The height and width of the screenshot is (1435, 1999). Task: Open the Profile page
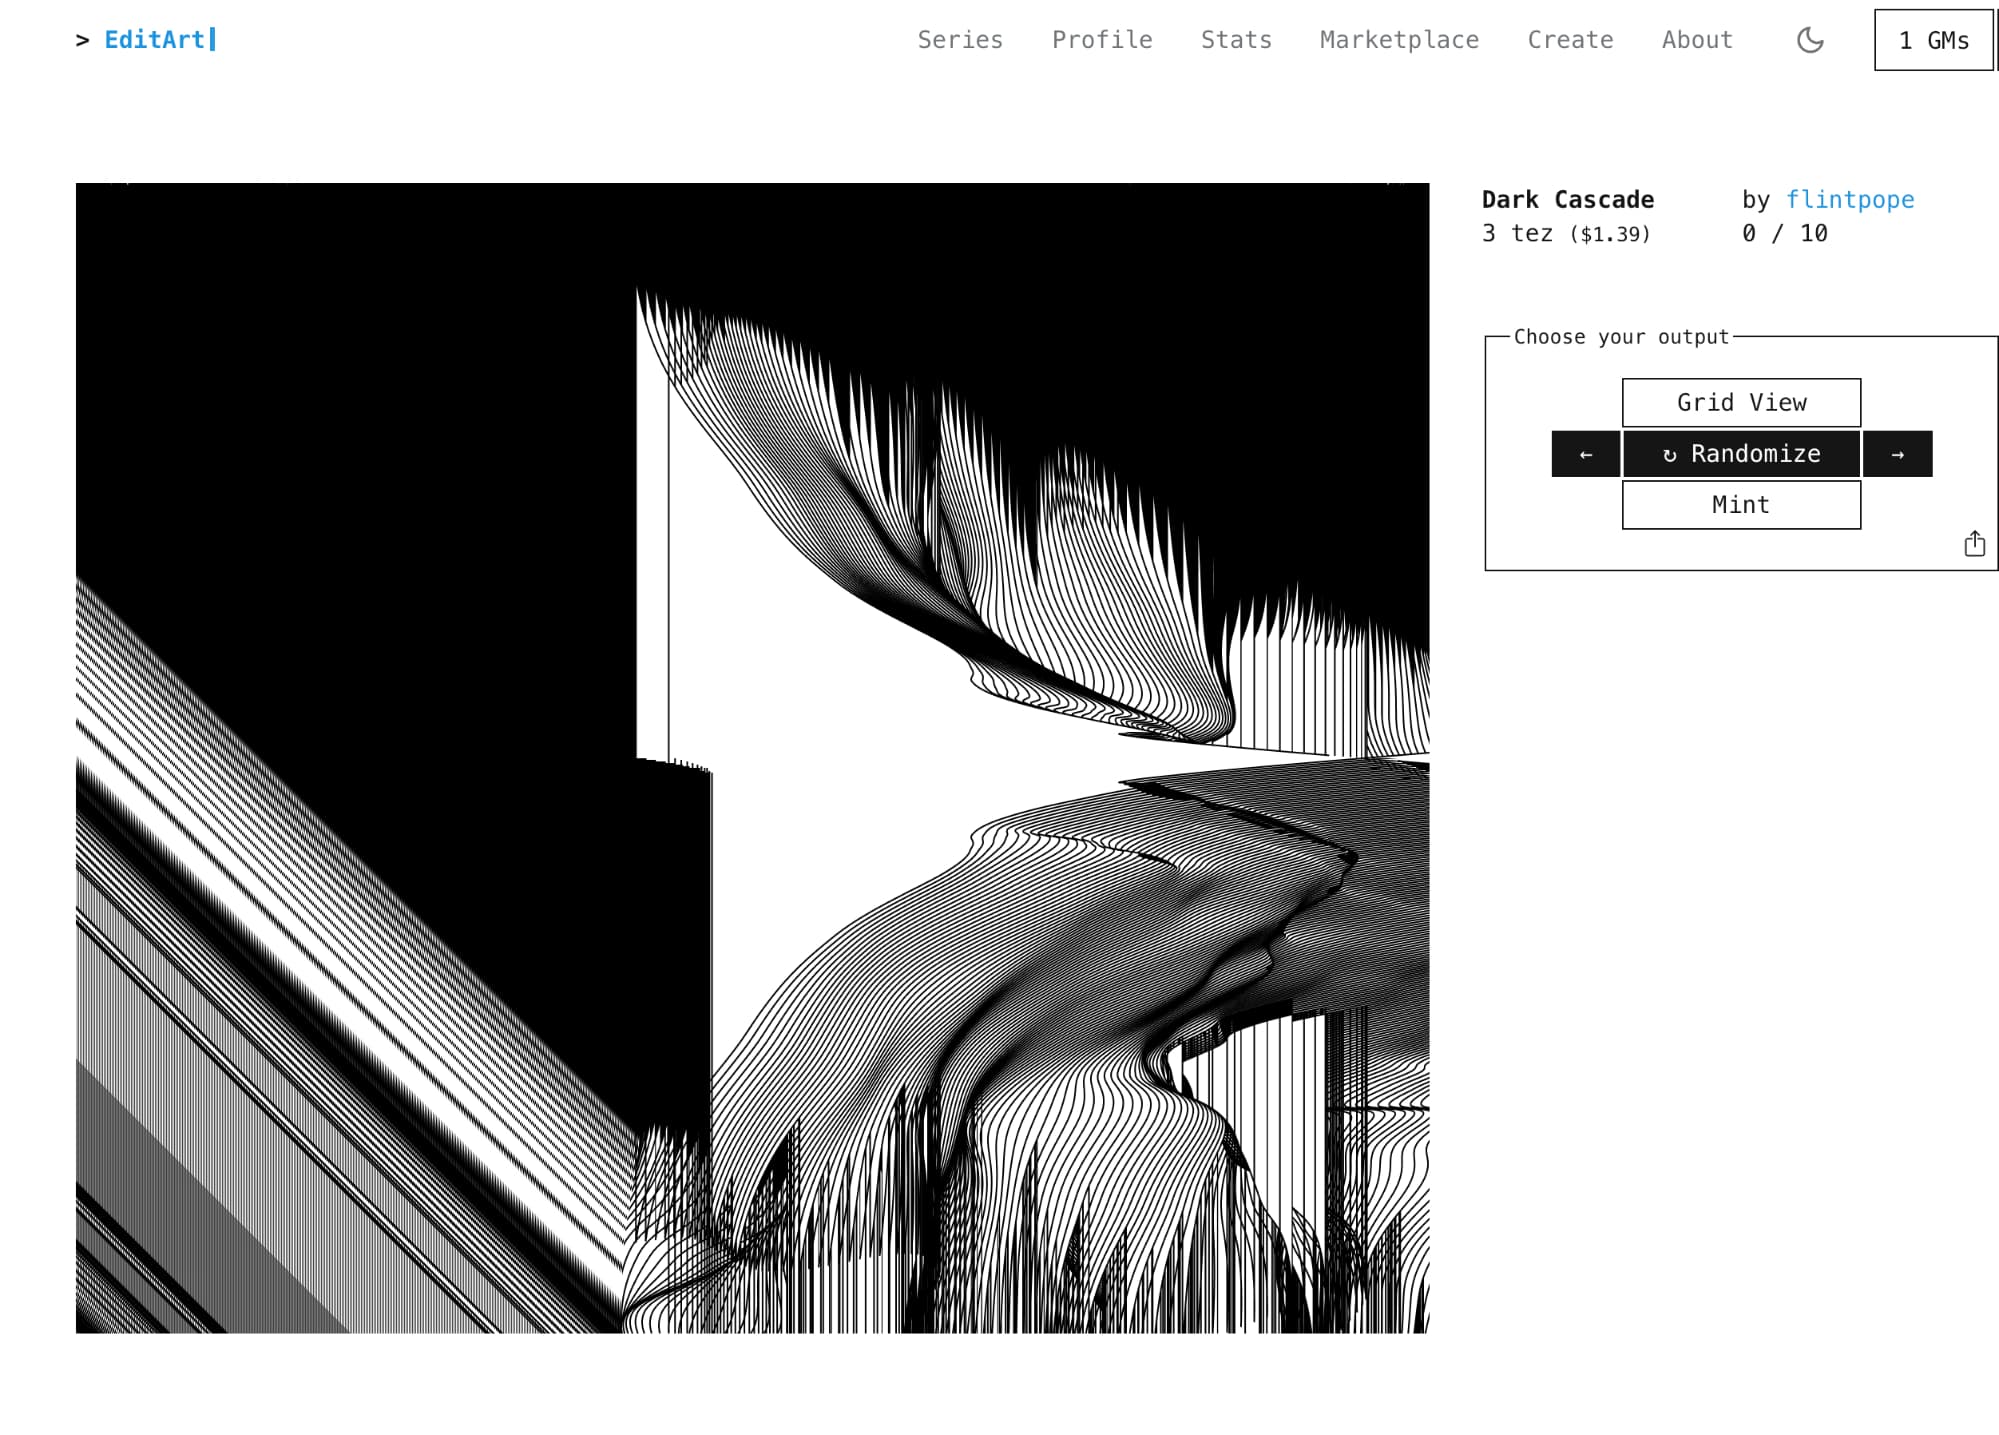tap(1102, 40)
